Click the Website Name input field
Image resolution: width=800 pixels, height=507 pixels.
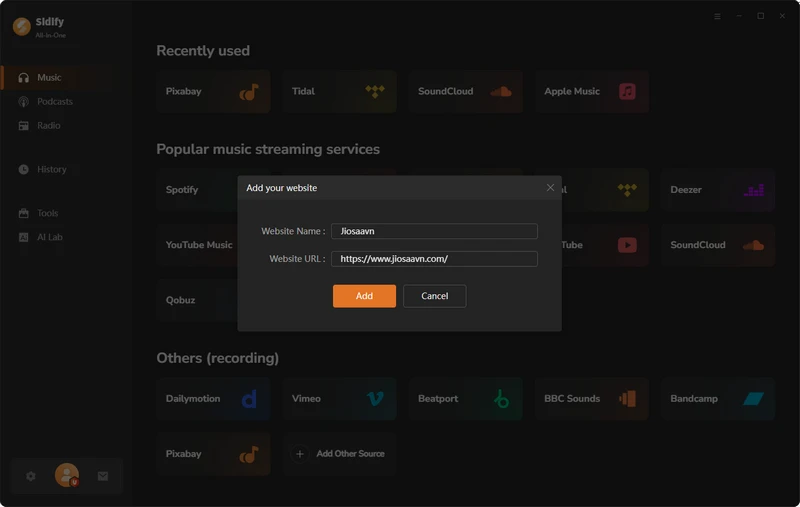[x=434, y=231]
